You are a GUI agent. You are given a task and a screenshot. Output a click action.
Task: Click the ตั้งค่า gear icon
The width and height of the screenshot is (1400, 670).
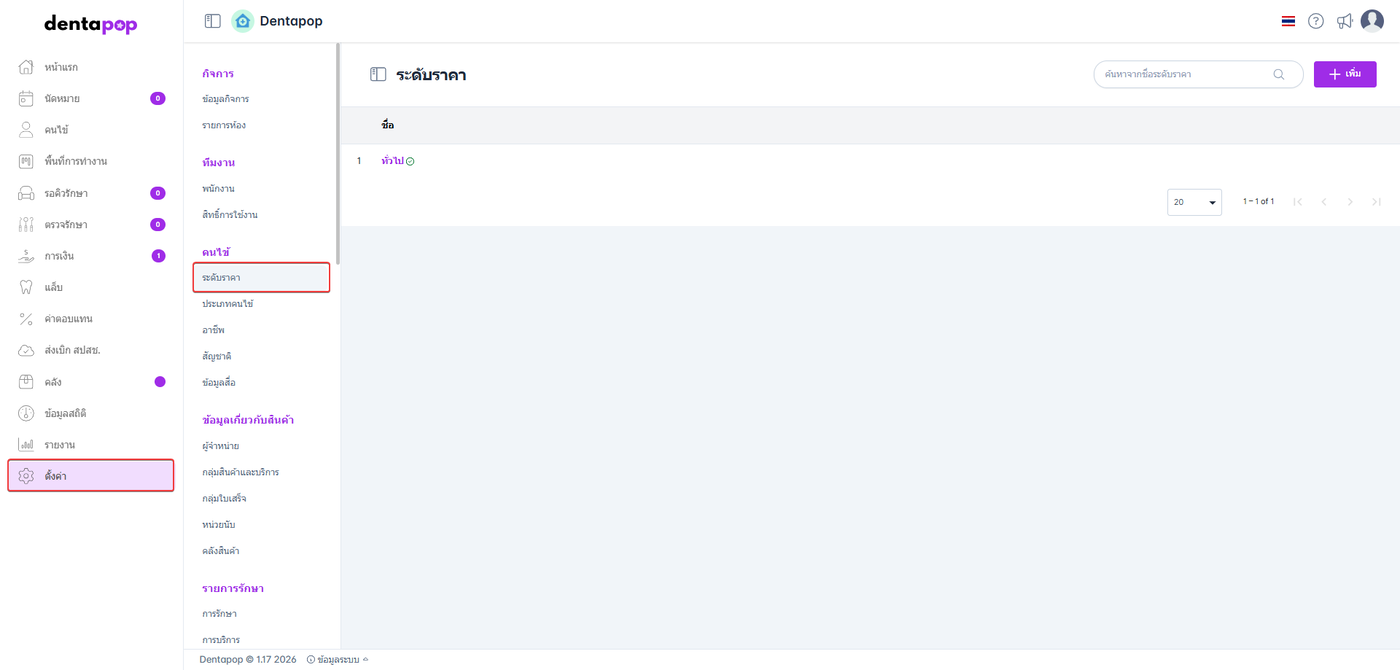tap(27, 476)
